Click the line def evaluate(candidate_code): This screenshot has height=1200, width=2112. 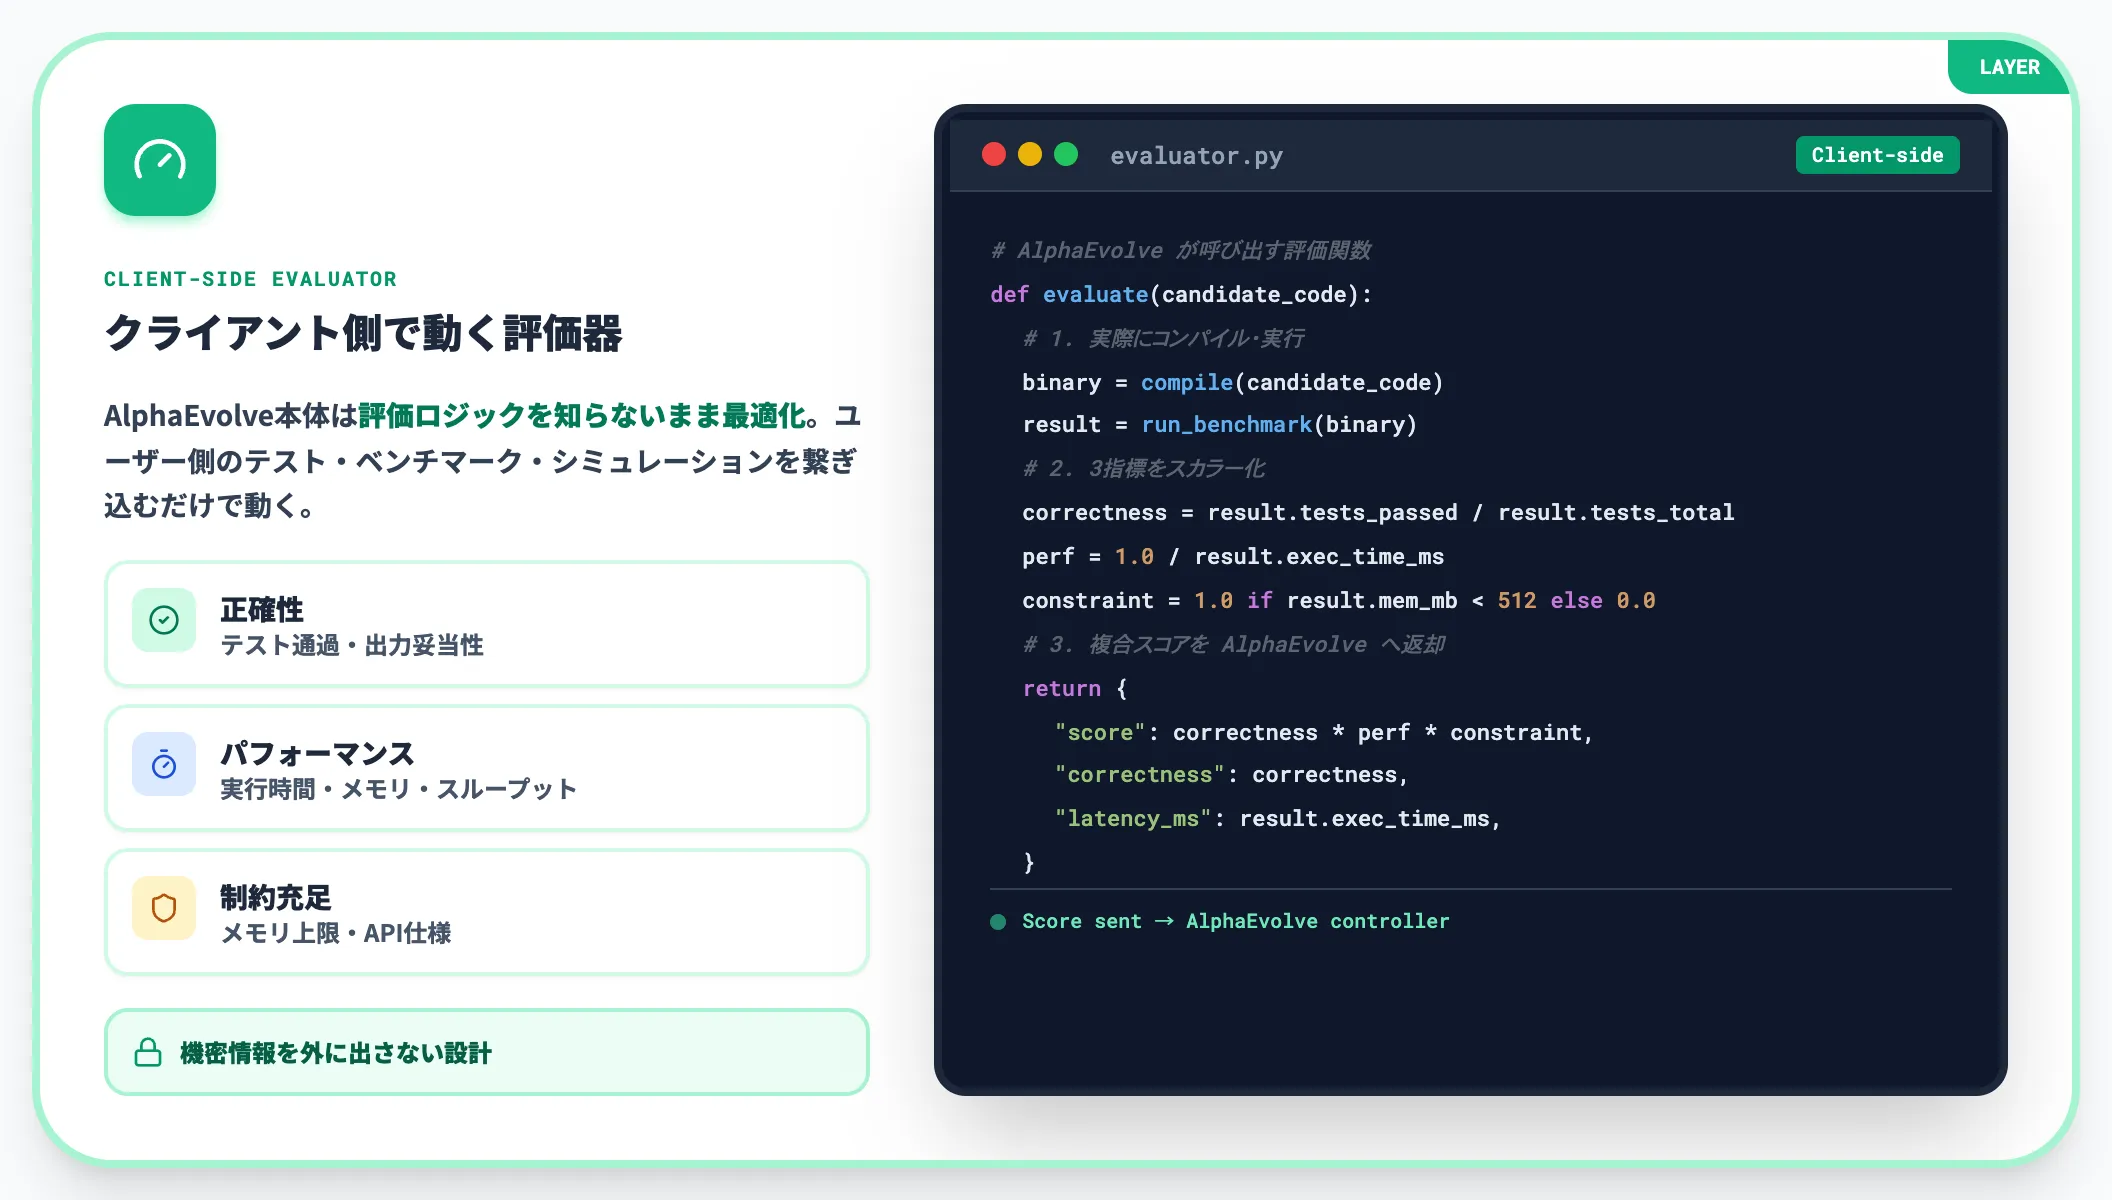click(x=1181, y=294)
